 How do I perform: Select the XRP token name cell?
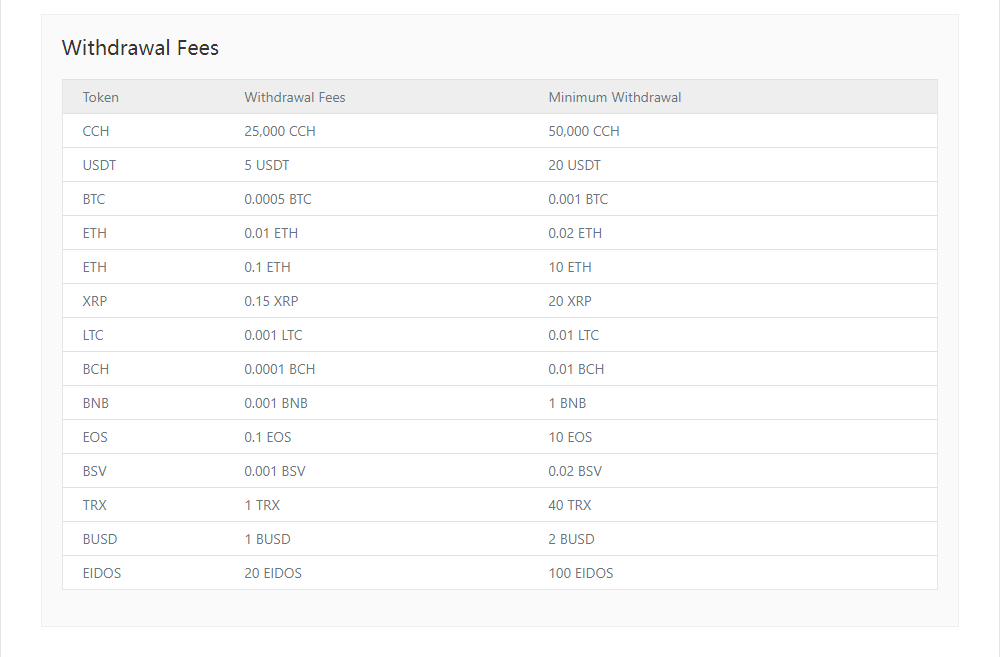[x=95, y=301]
